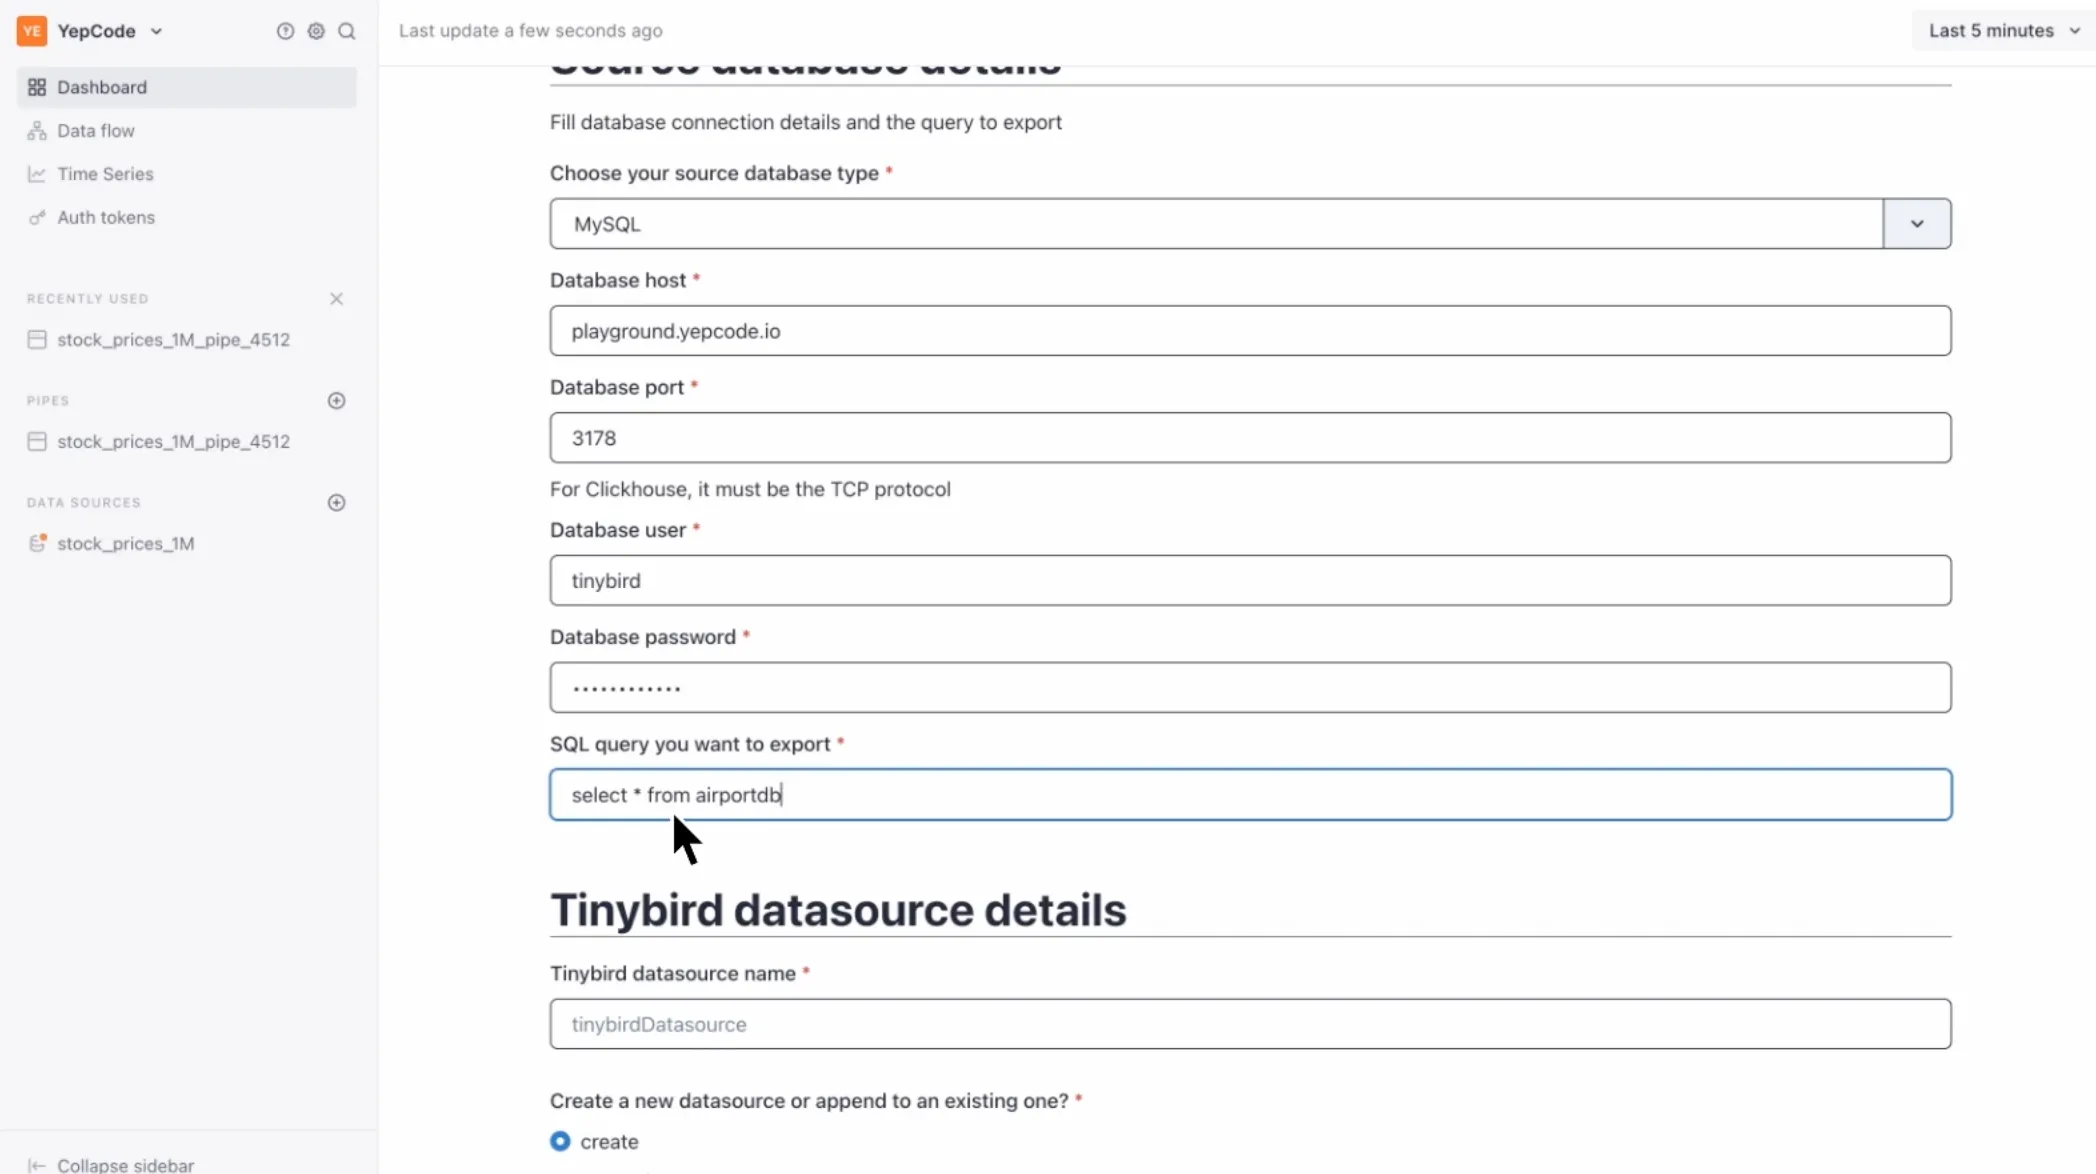Select the create datasource radio option
2096x1174 pixels.
click(560, 1141)
